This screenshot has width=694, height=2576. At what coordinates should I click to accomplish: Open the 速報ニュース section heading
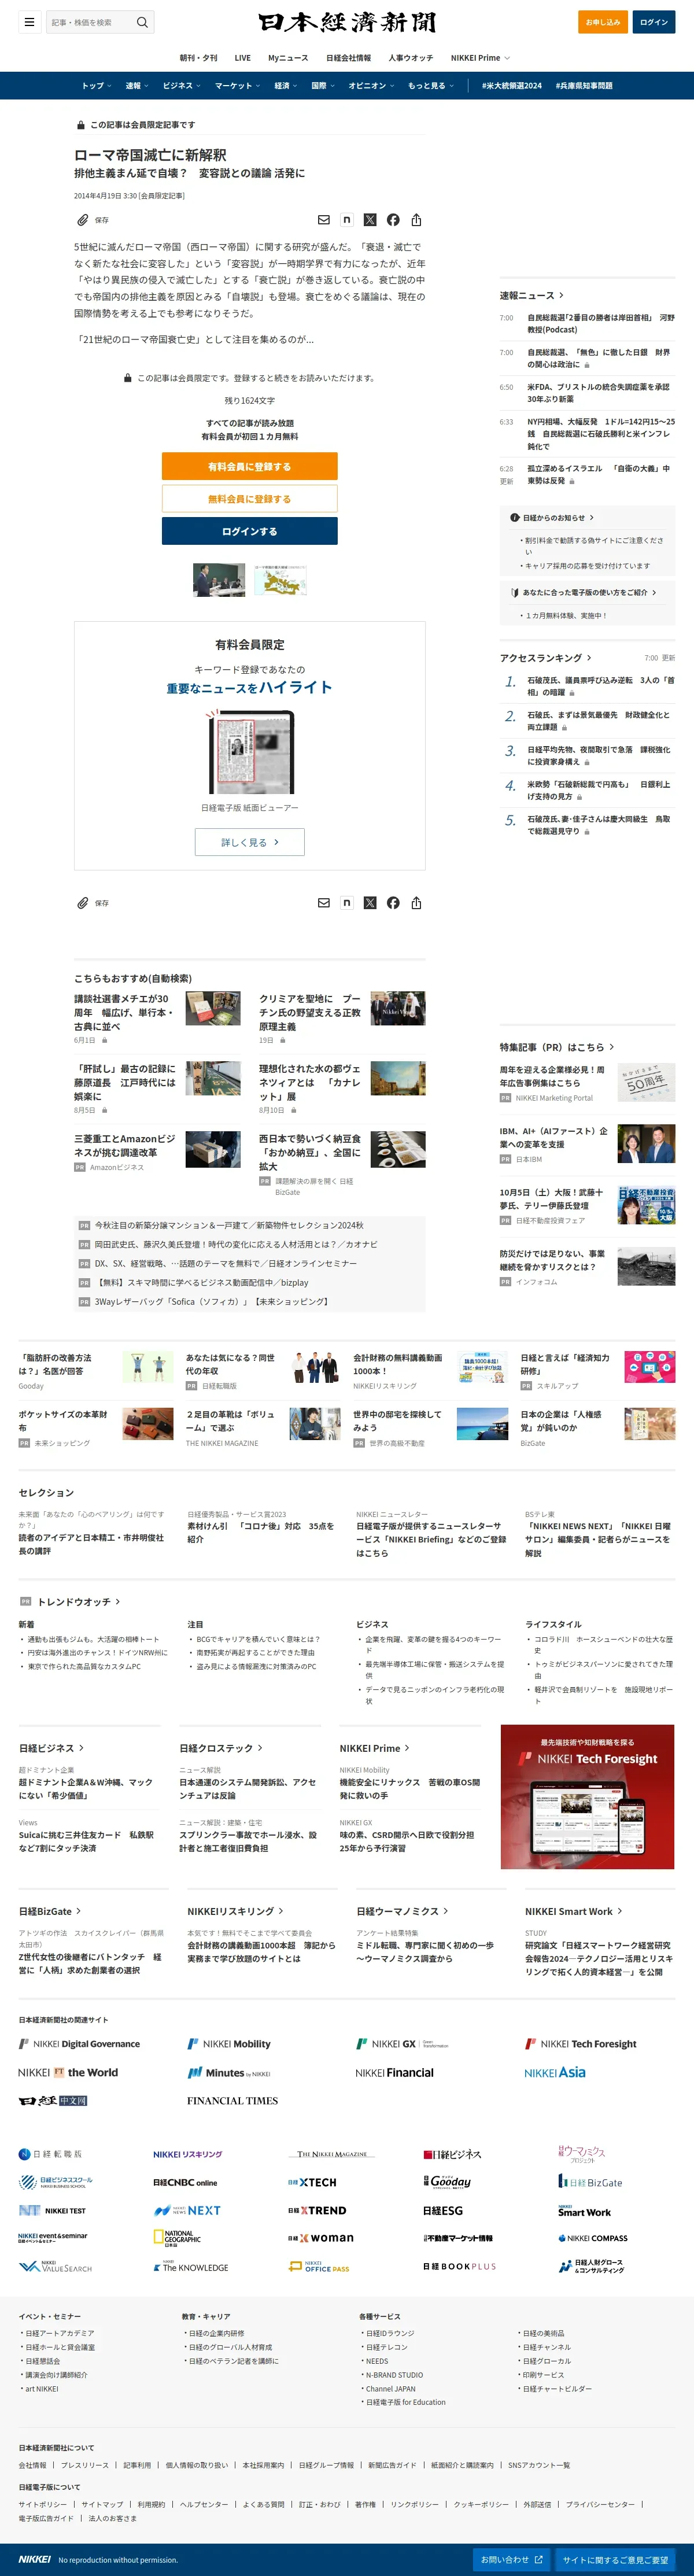click(532, 295)
